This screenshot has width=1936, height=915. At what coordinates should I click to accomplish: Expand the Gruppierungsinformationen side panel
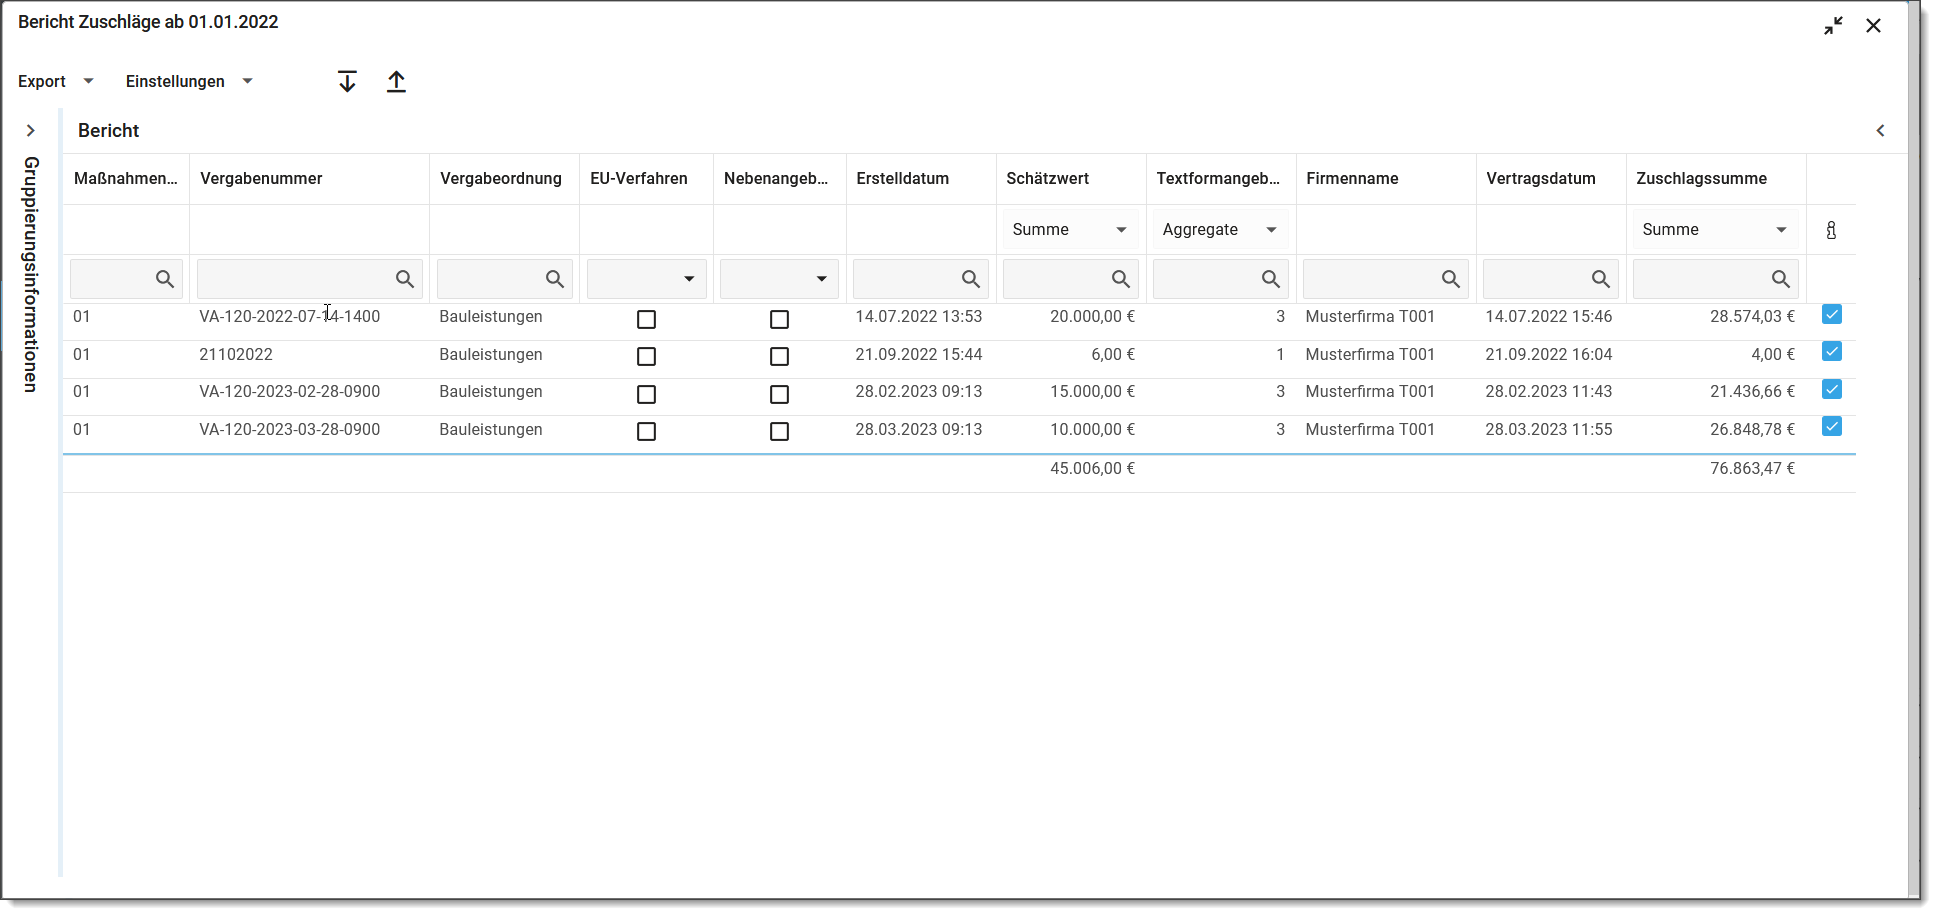(x=31, y=131)
